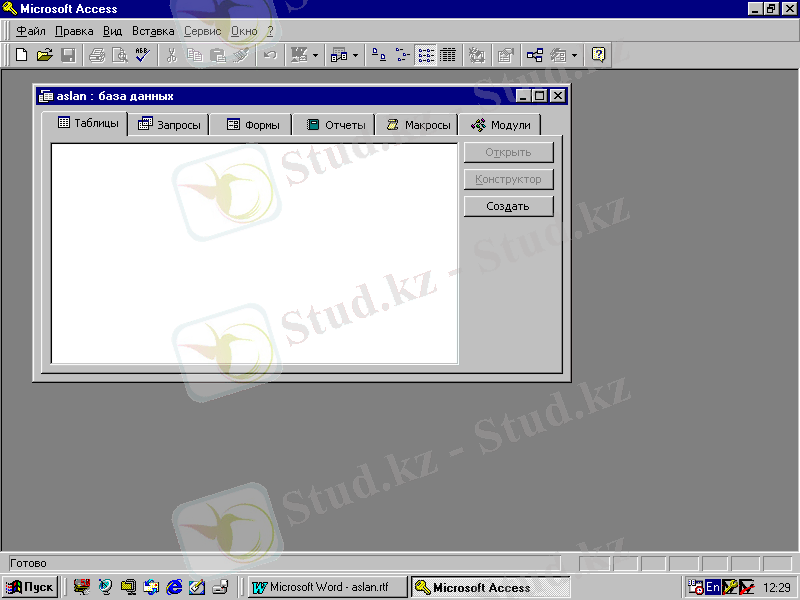Open the Вид menu

click(x=113, y=31)
